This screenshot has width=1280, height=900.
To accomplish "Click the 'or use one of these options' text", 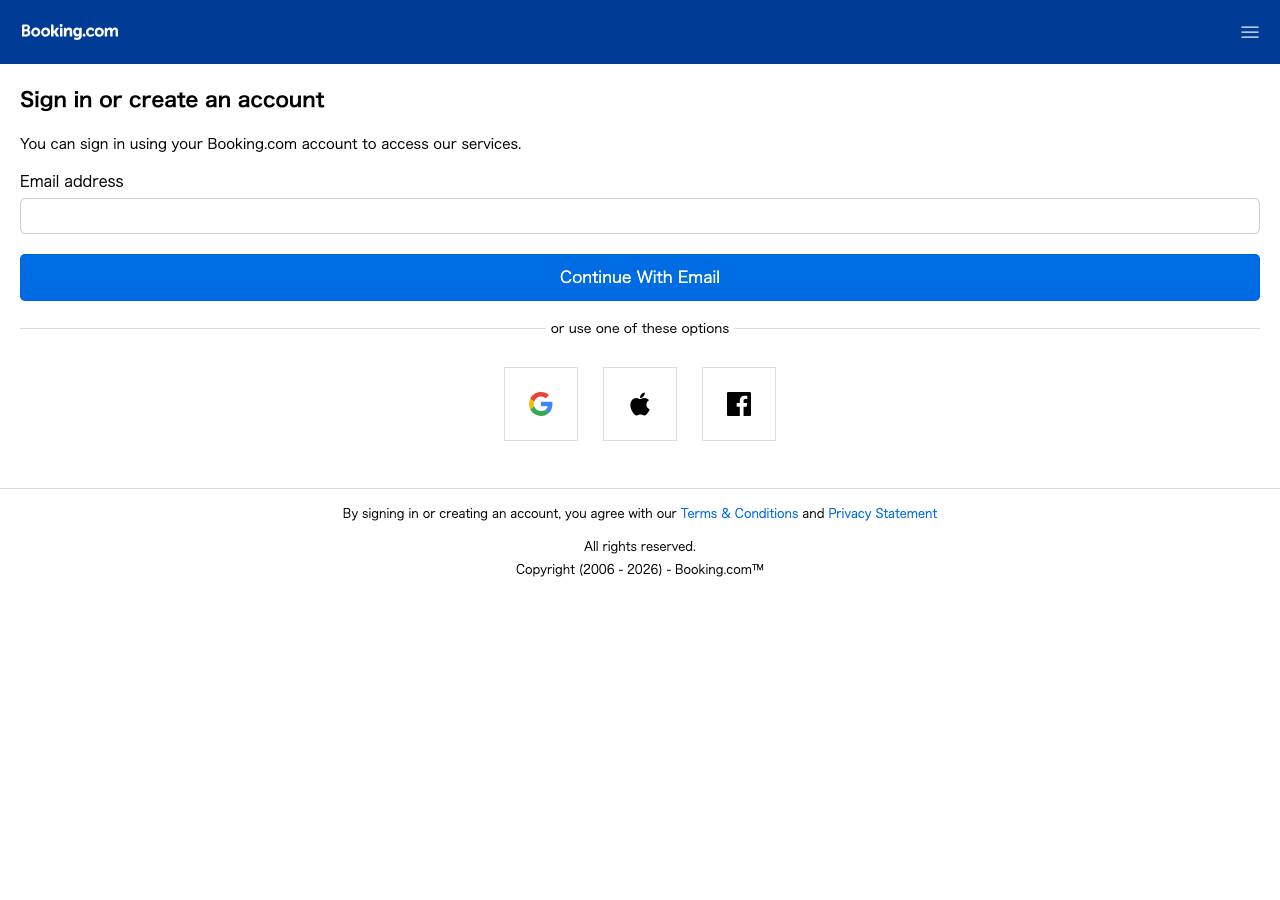I will pos(640,328).
